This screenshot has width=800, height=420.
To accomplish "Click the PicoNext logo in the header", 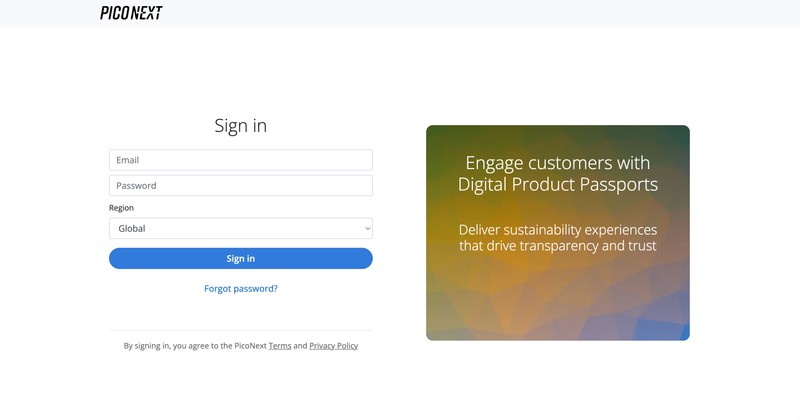I will point(131,13).
